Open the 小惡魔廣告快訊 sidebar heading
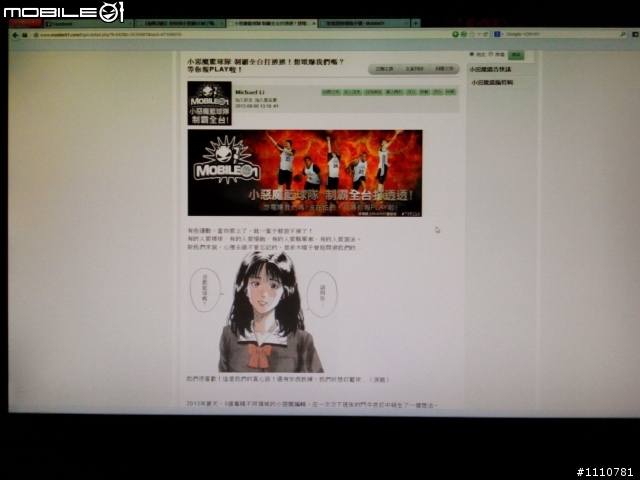The image size is (640, 480). tap(490, 69)
